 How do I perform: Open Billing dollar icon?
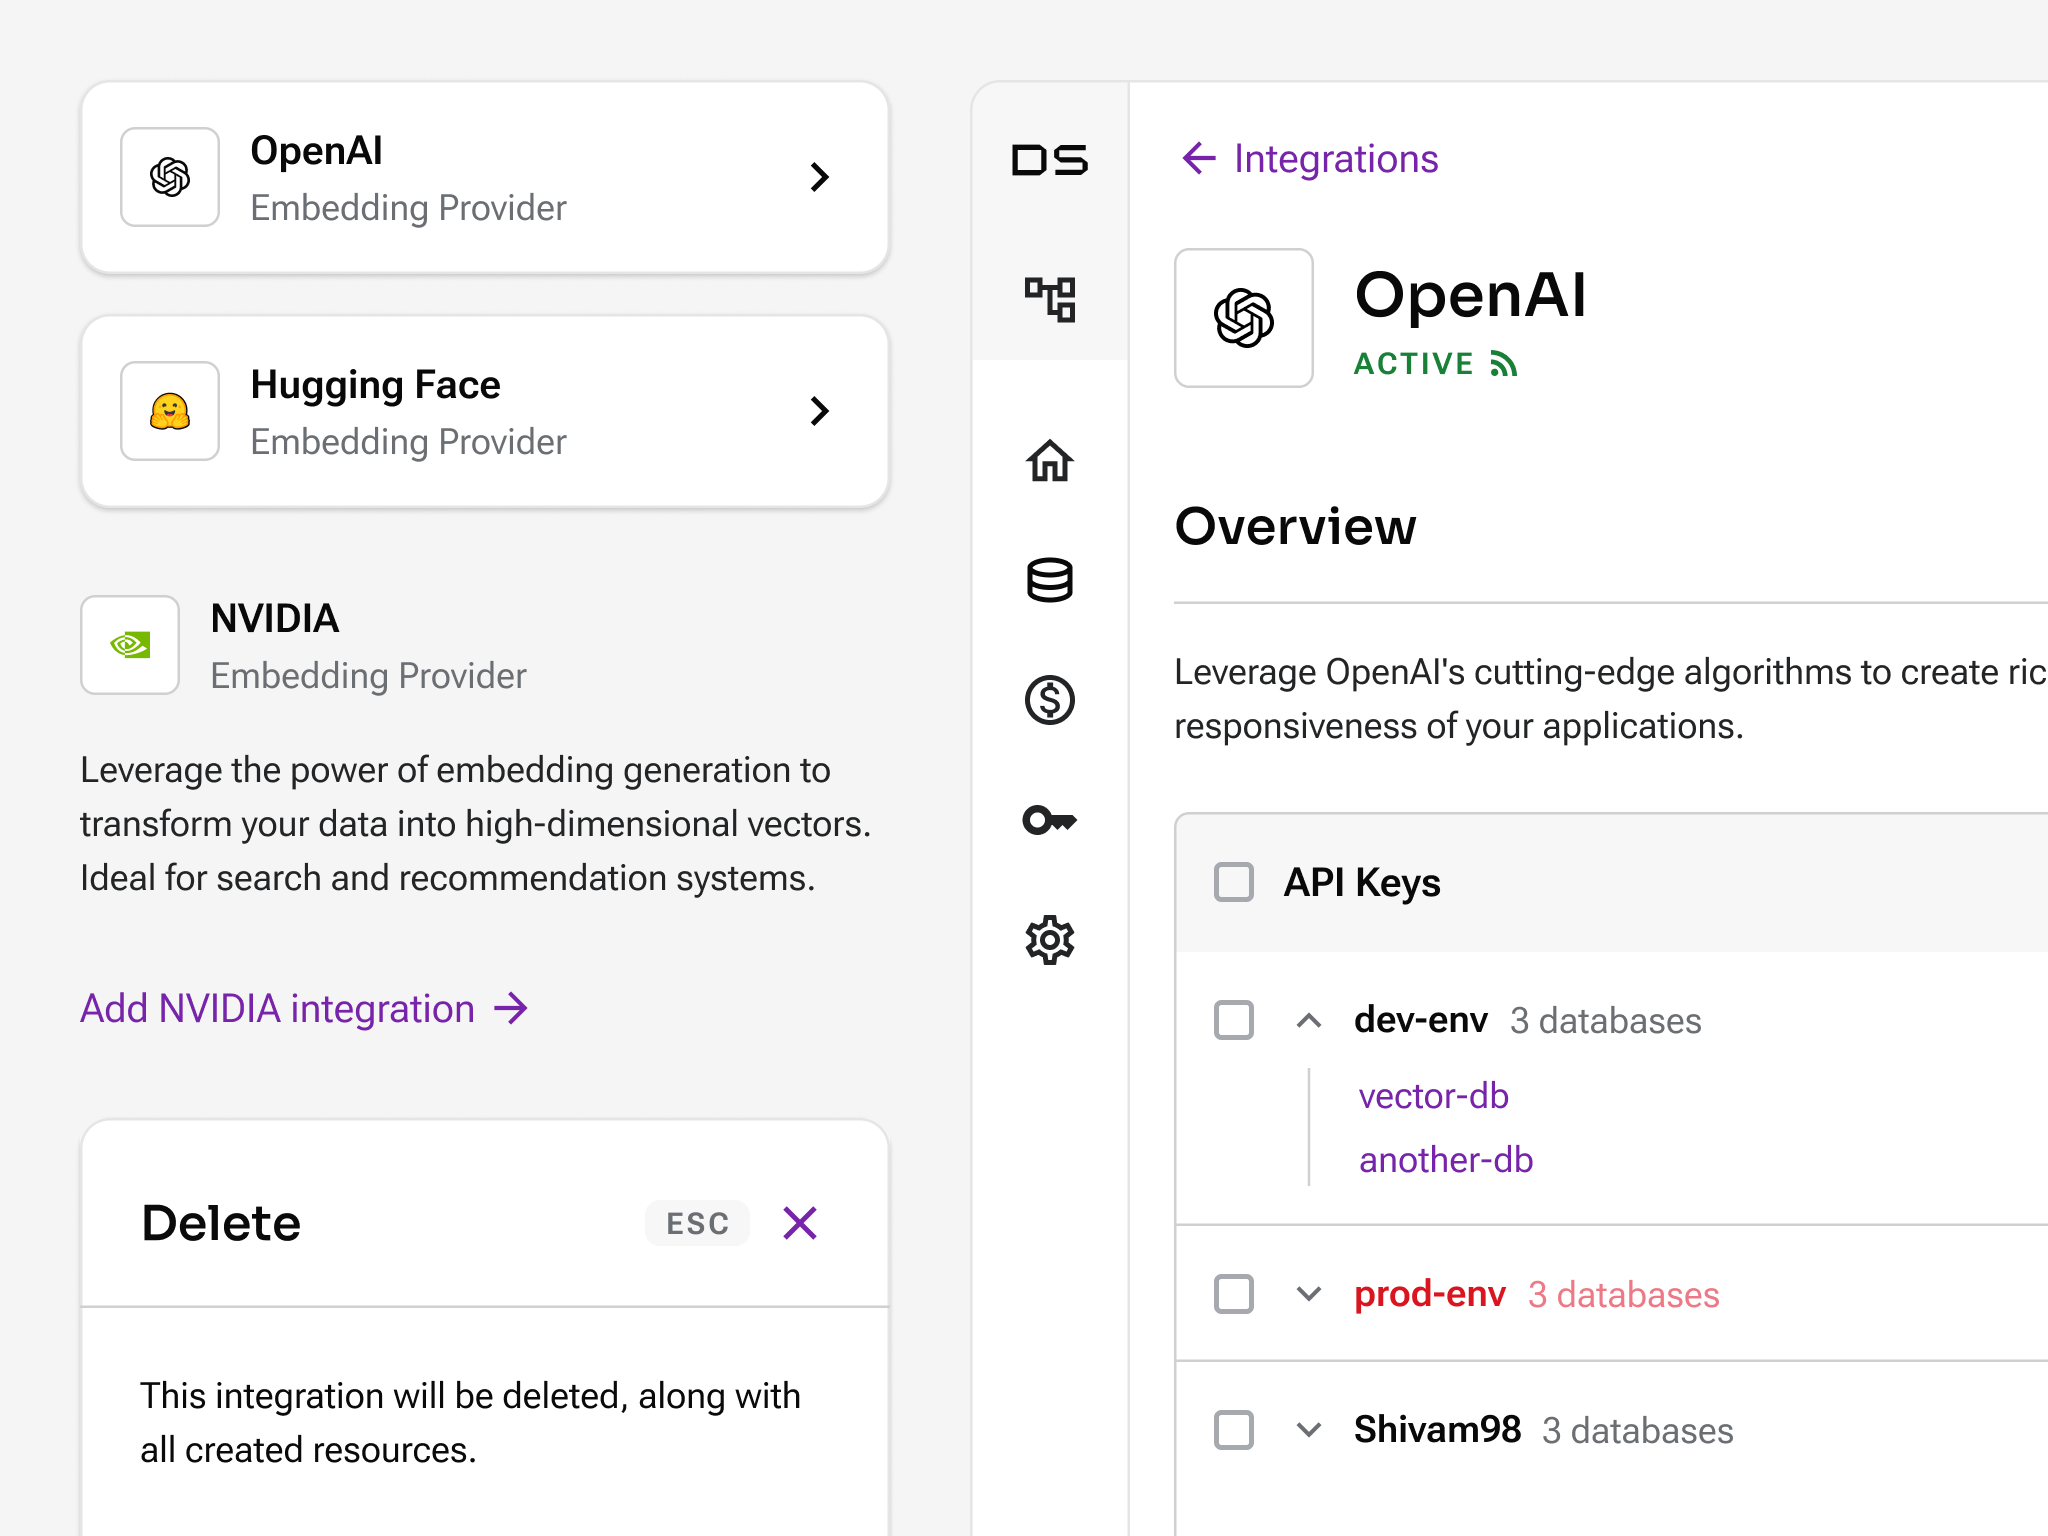(x=1049, y=700)
